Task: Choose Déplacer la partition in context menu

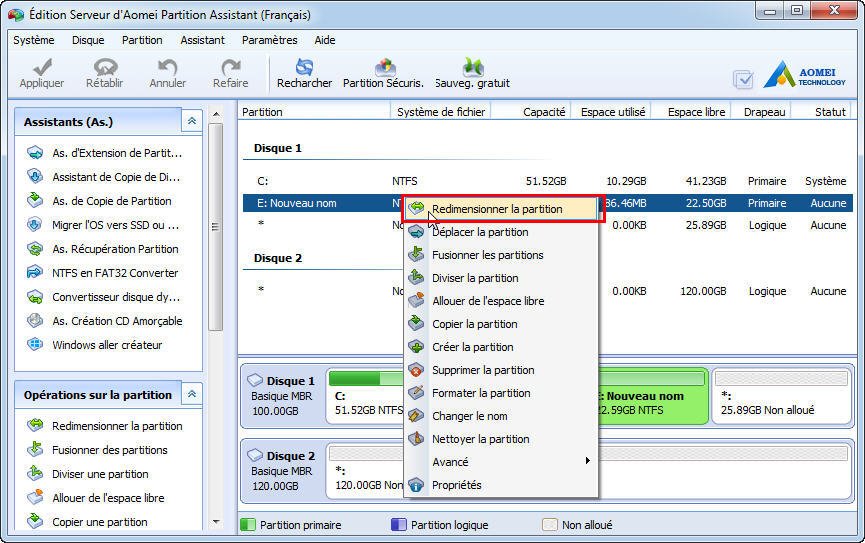Action: [x=501, y=232]
